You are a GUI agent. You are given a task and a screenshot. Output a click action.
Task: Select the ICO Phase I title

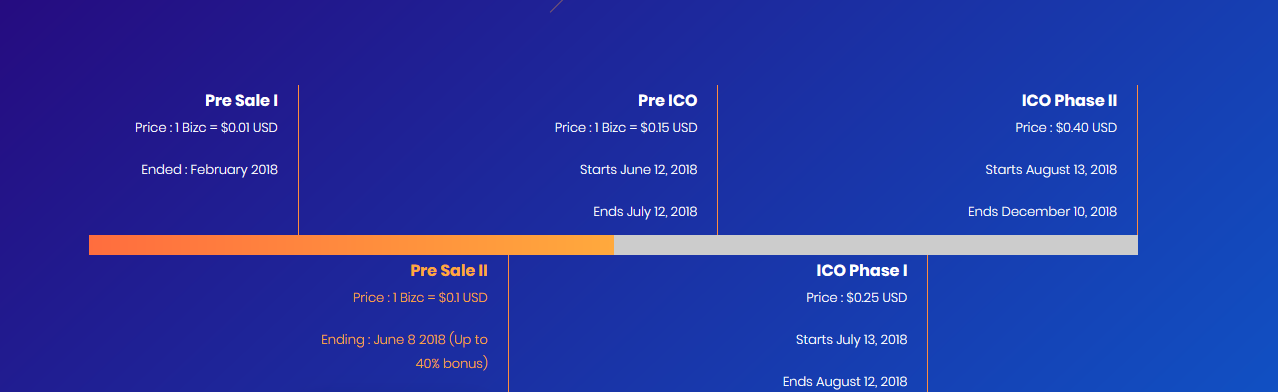pyautogui.click(x=862, y=270)
